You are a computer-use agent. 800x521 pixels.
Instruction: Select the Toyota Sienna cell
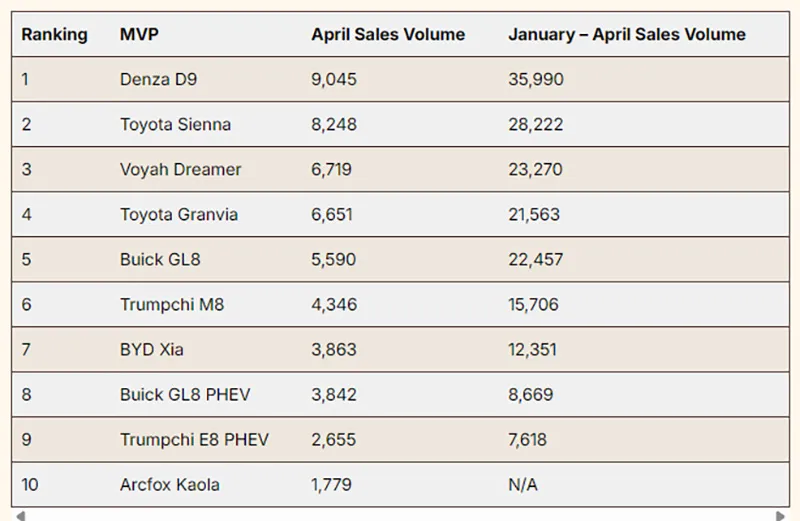(x=175, y=125)
